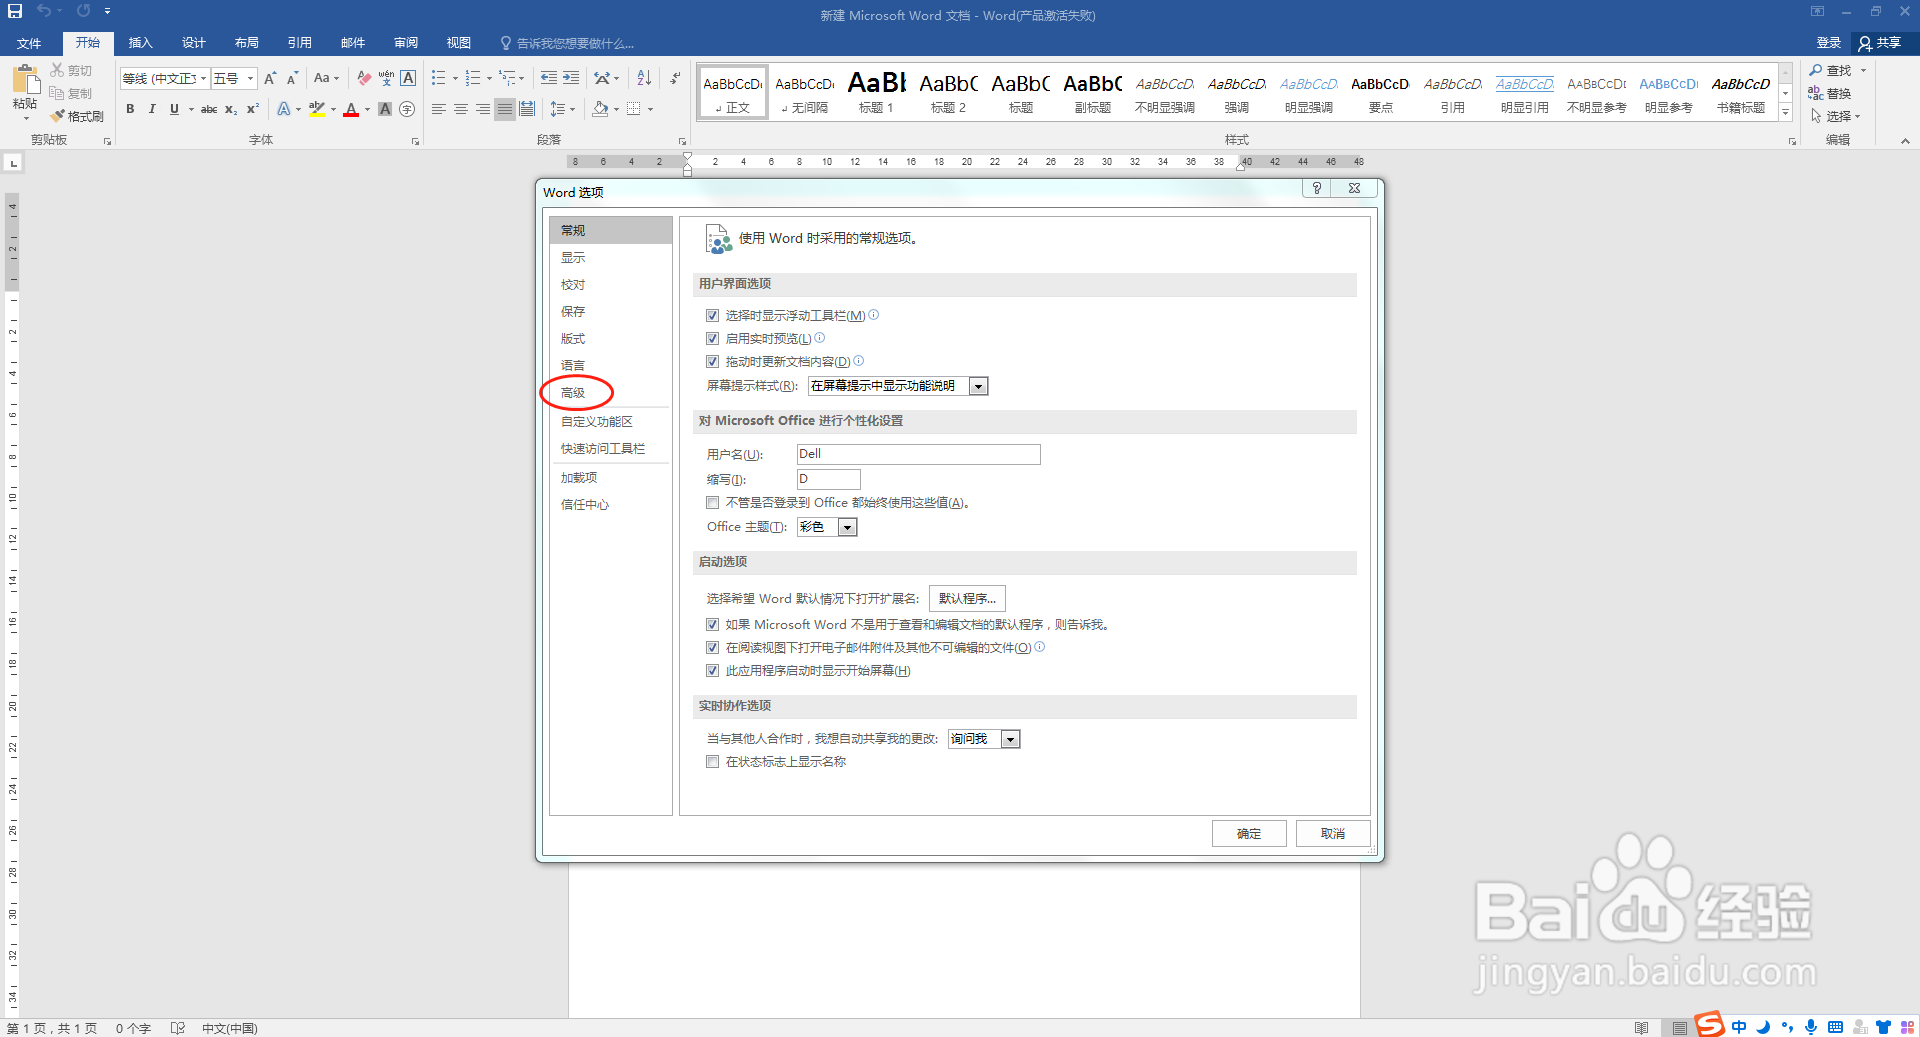The width and height of the screenshot is (1920, 1037).
Task: Click the Default Programs button
Action: pos(967,599)
